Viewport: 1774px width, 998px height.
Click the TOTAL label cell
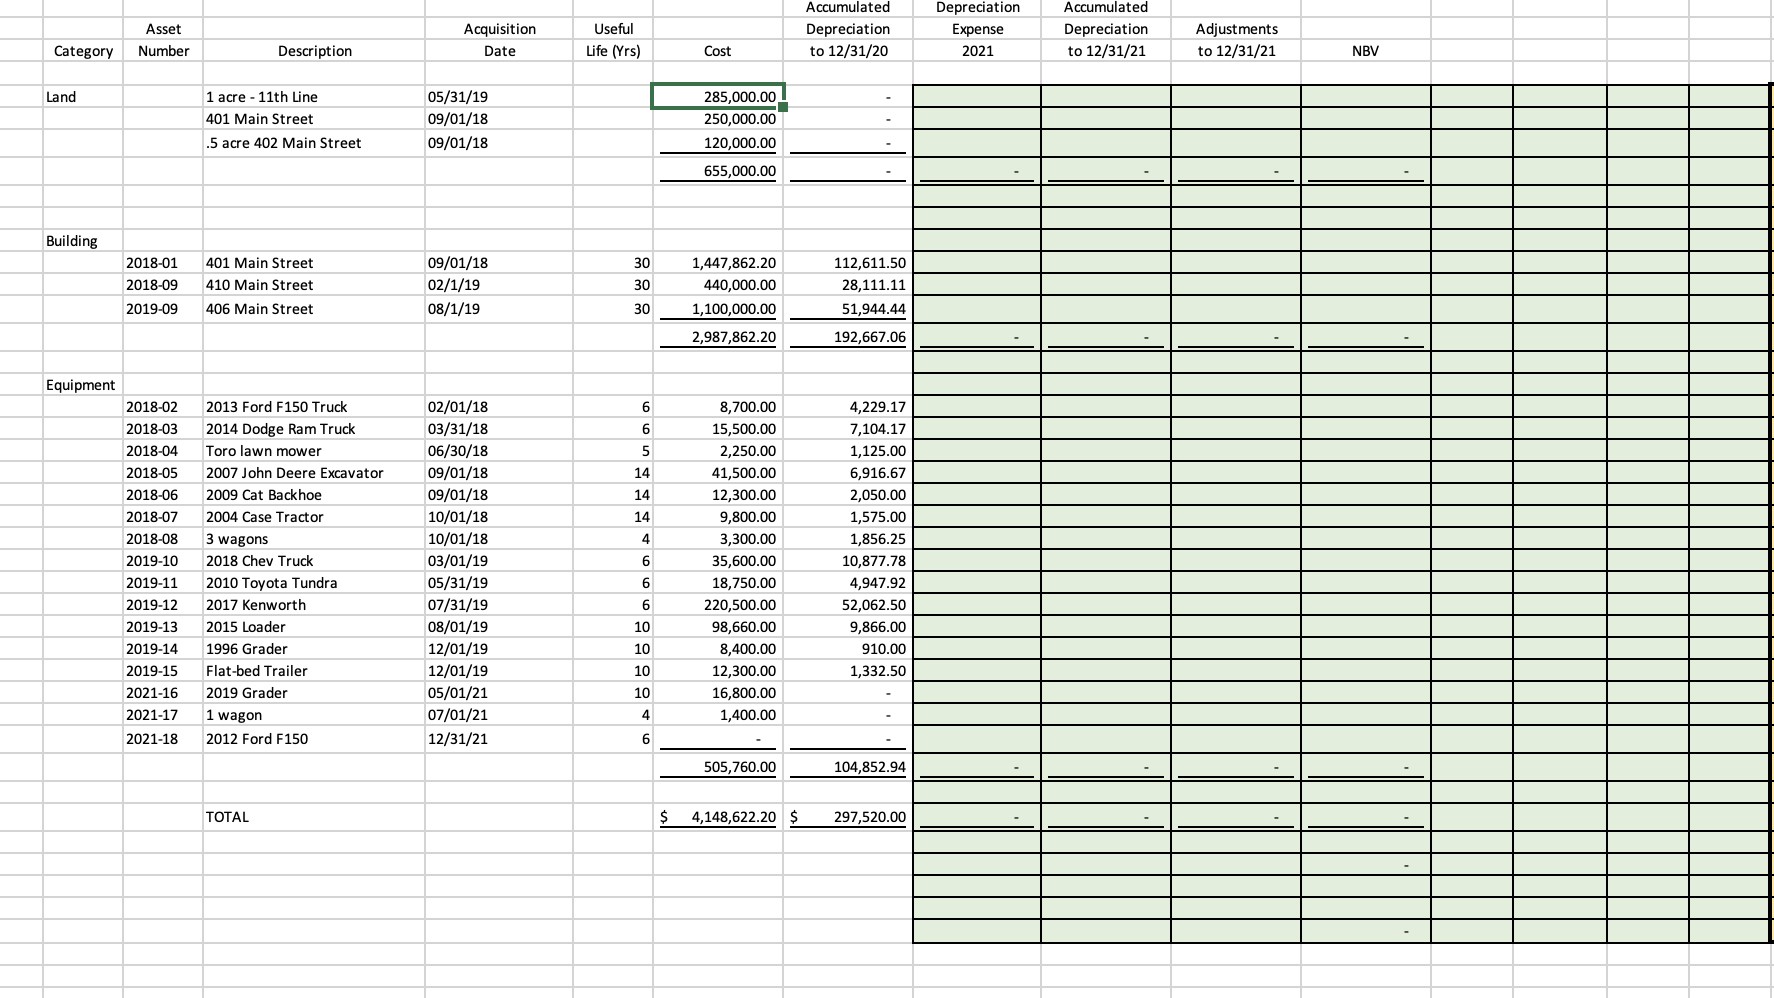pyautogui.click(x=227, y=816)
